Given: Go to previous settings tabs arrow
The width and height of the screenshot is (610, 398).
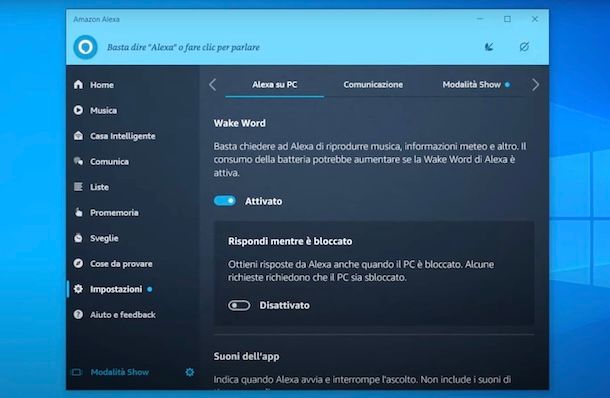Looking at the screenshot, I should (x=212, y=84).
